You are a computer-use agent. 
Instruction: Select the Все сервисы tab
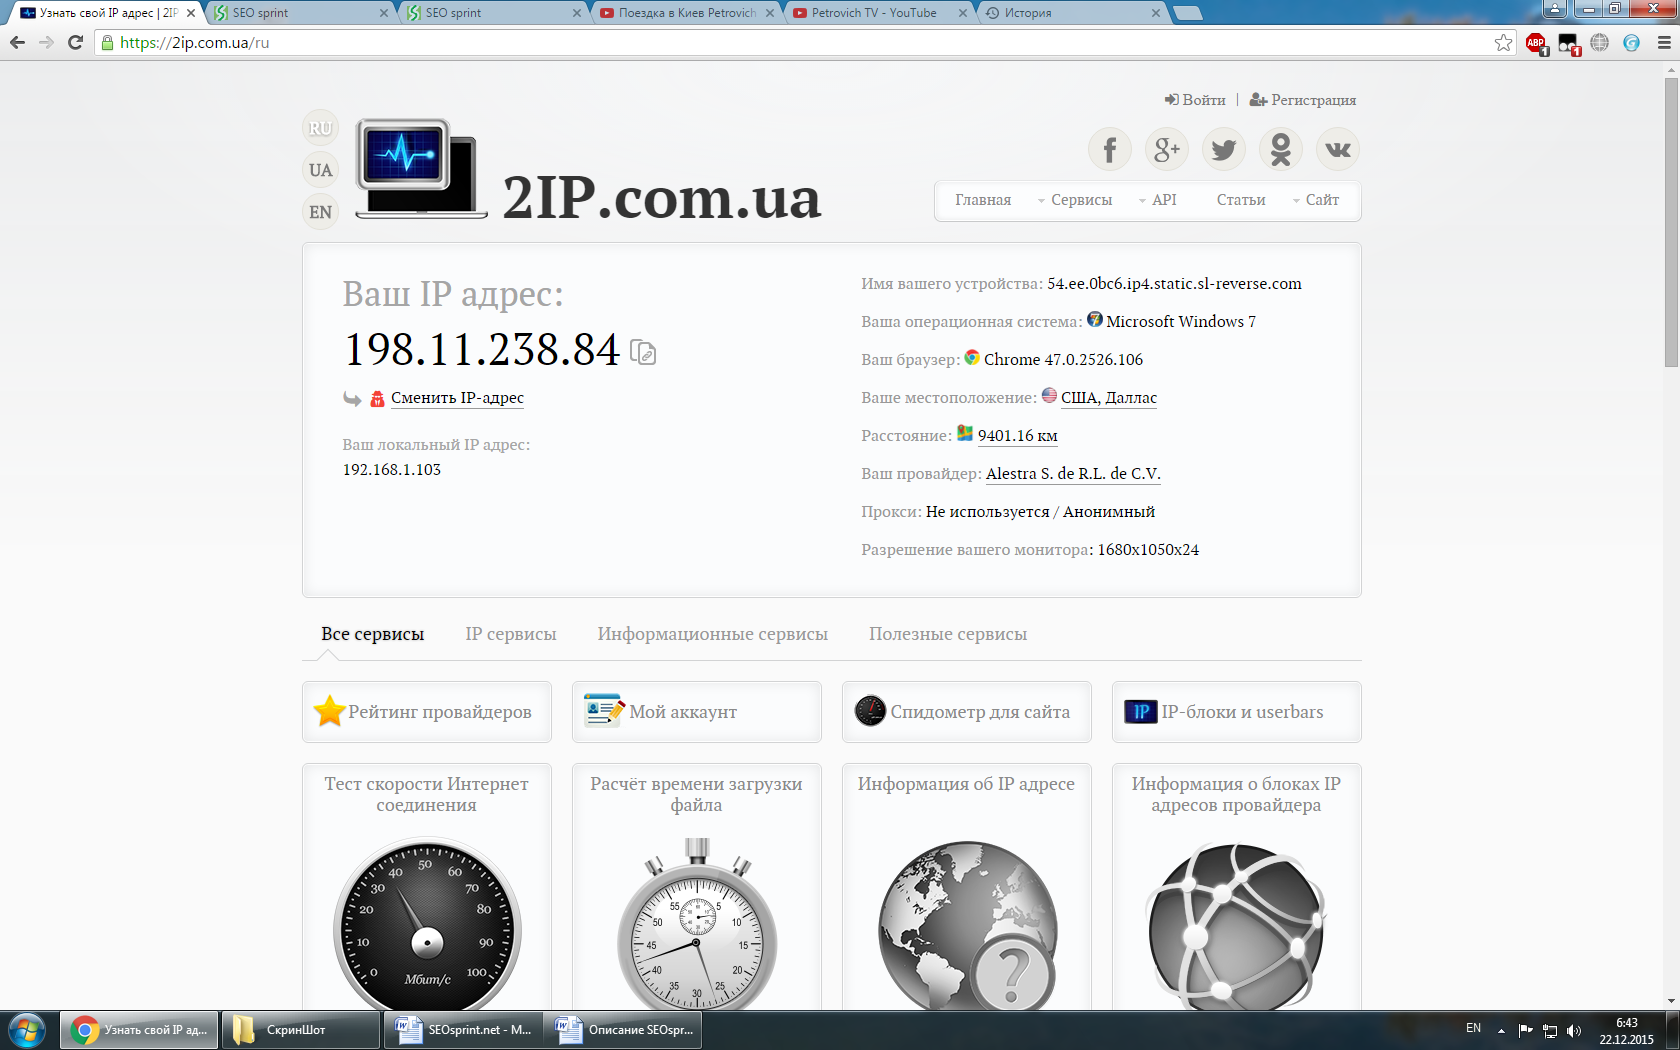(x=372, y=634)
